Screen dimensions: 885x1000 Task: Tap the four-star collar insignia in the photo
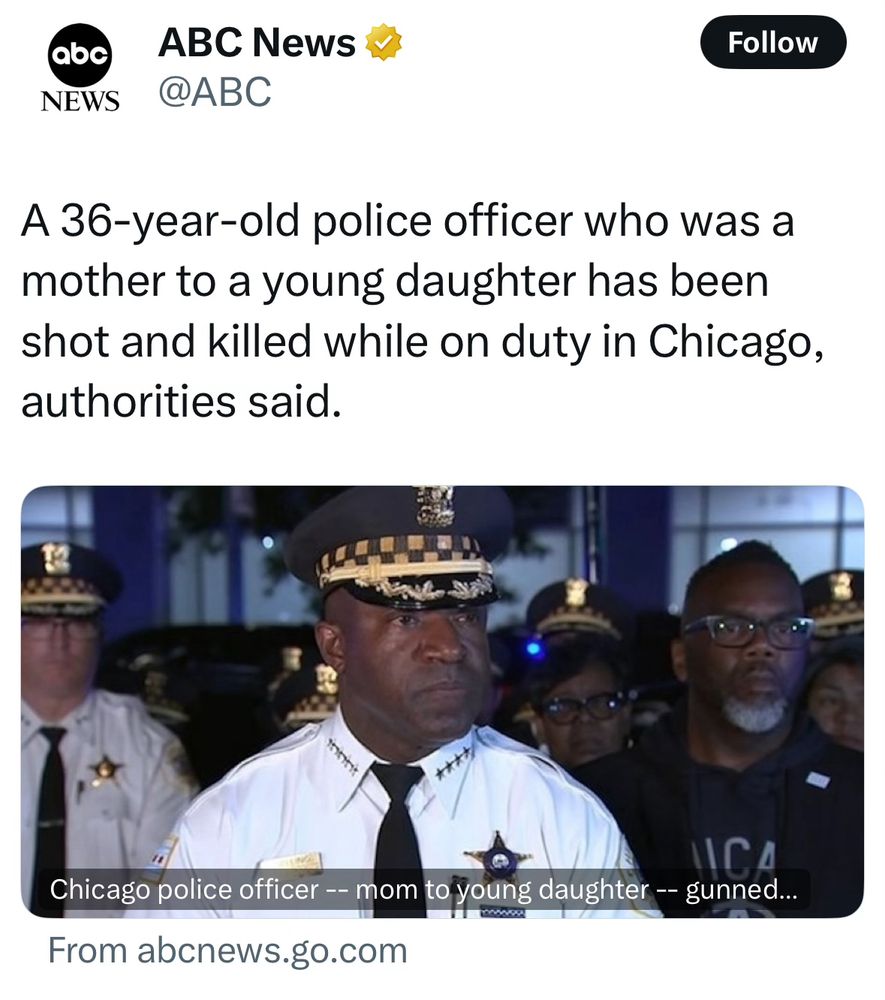point(456,761)
